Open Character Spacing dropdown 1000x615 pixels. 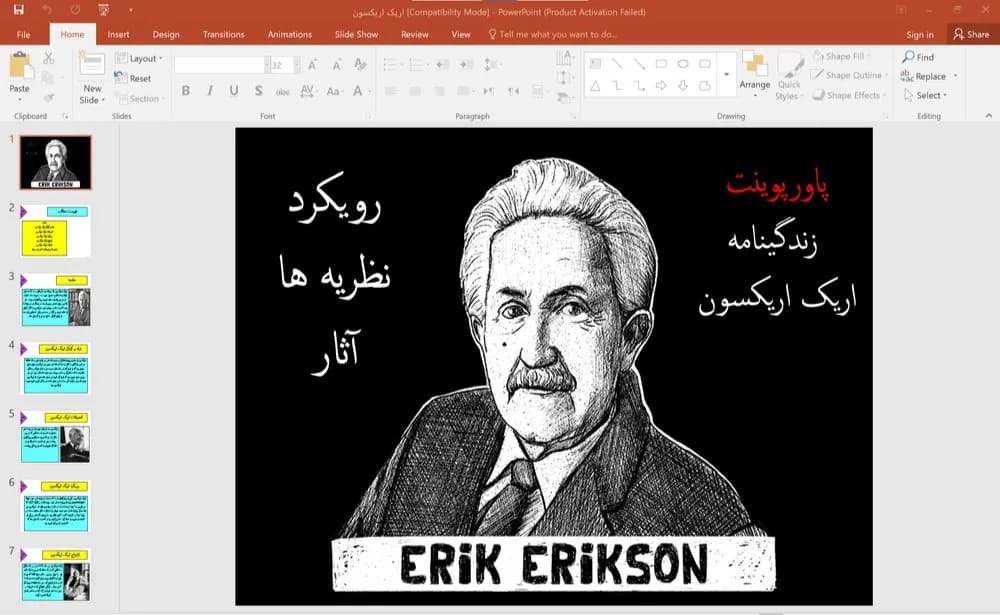click(308, 91)
